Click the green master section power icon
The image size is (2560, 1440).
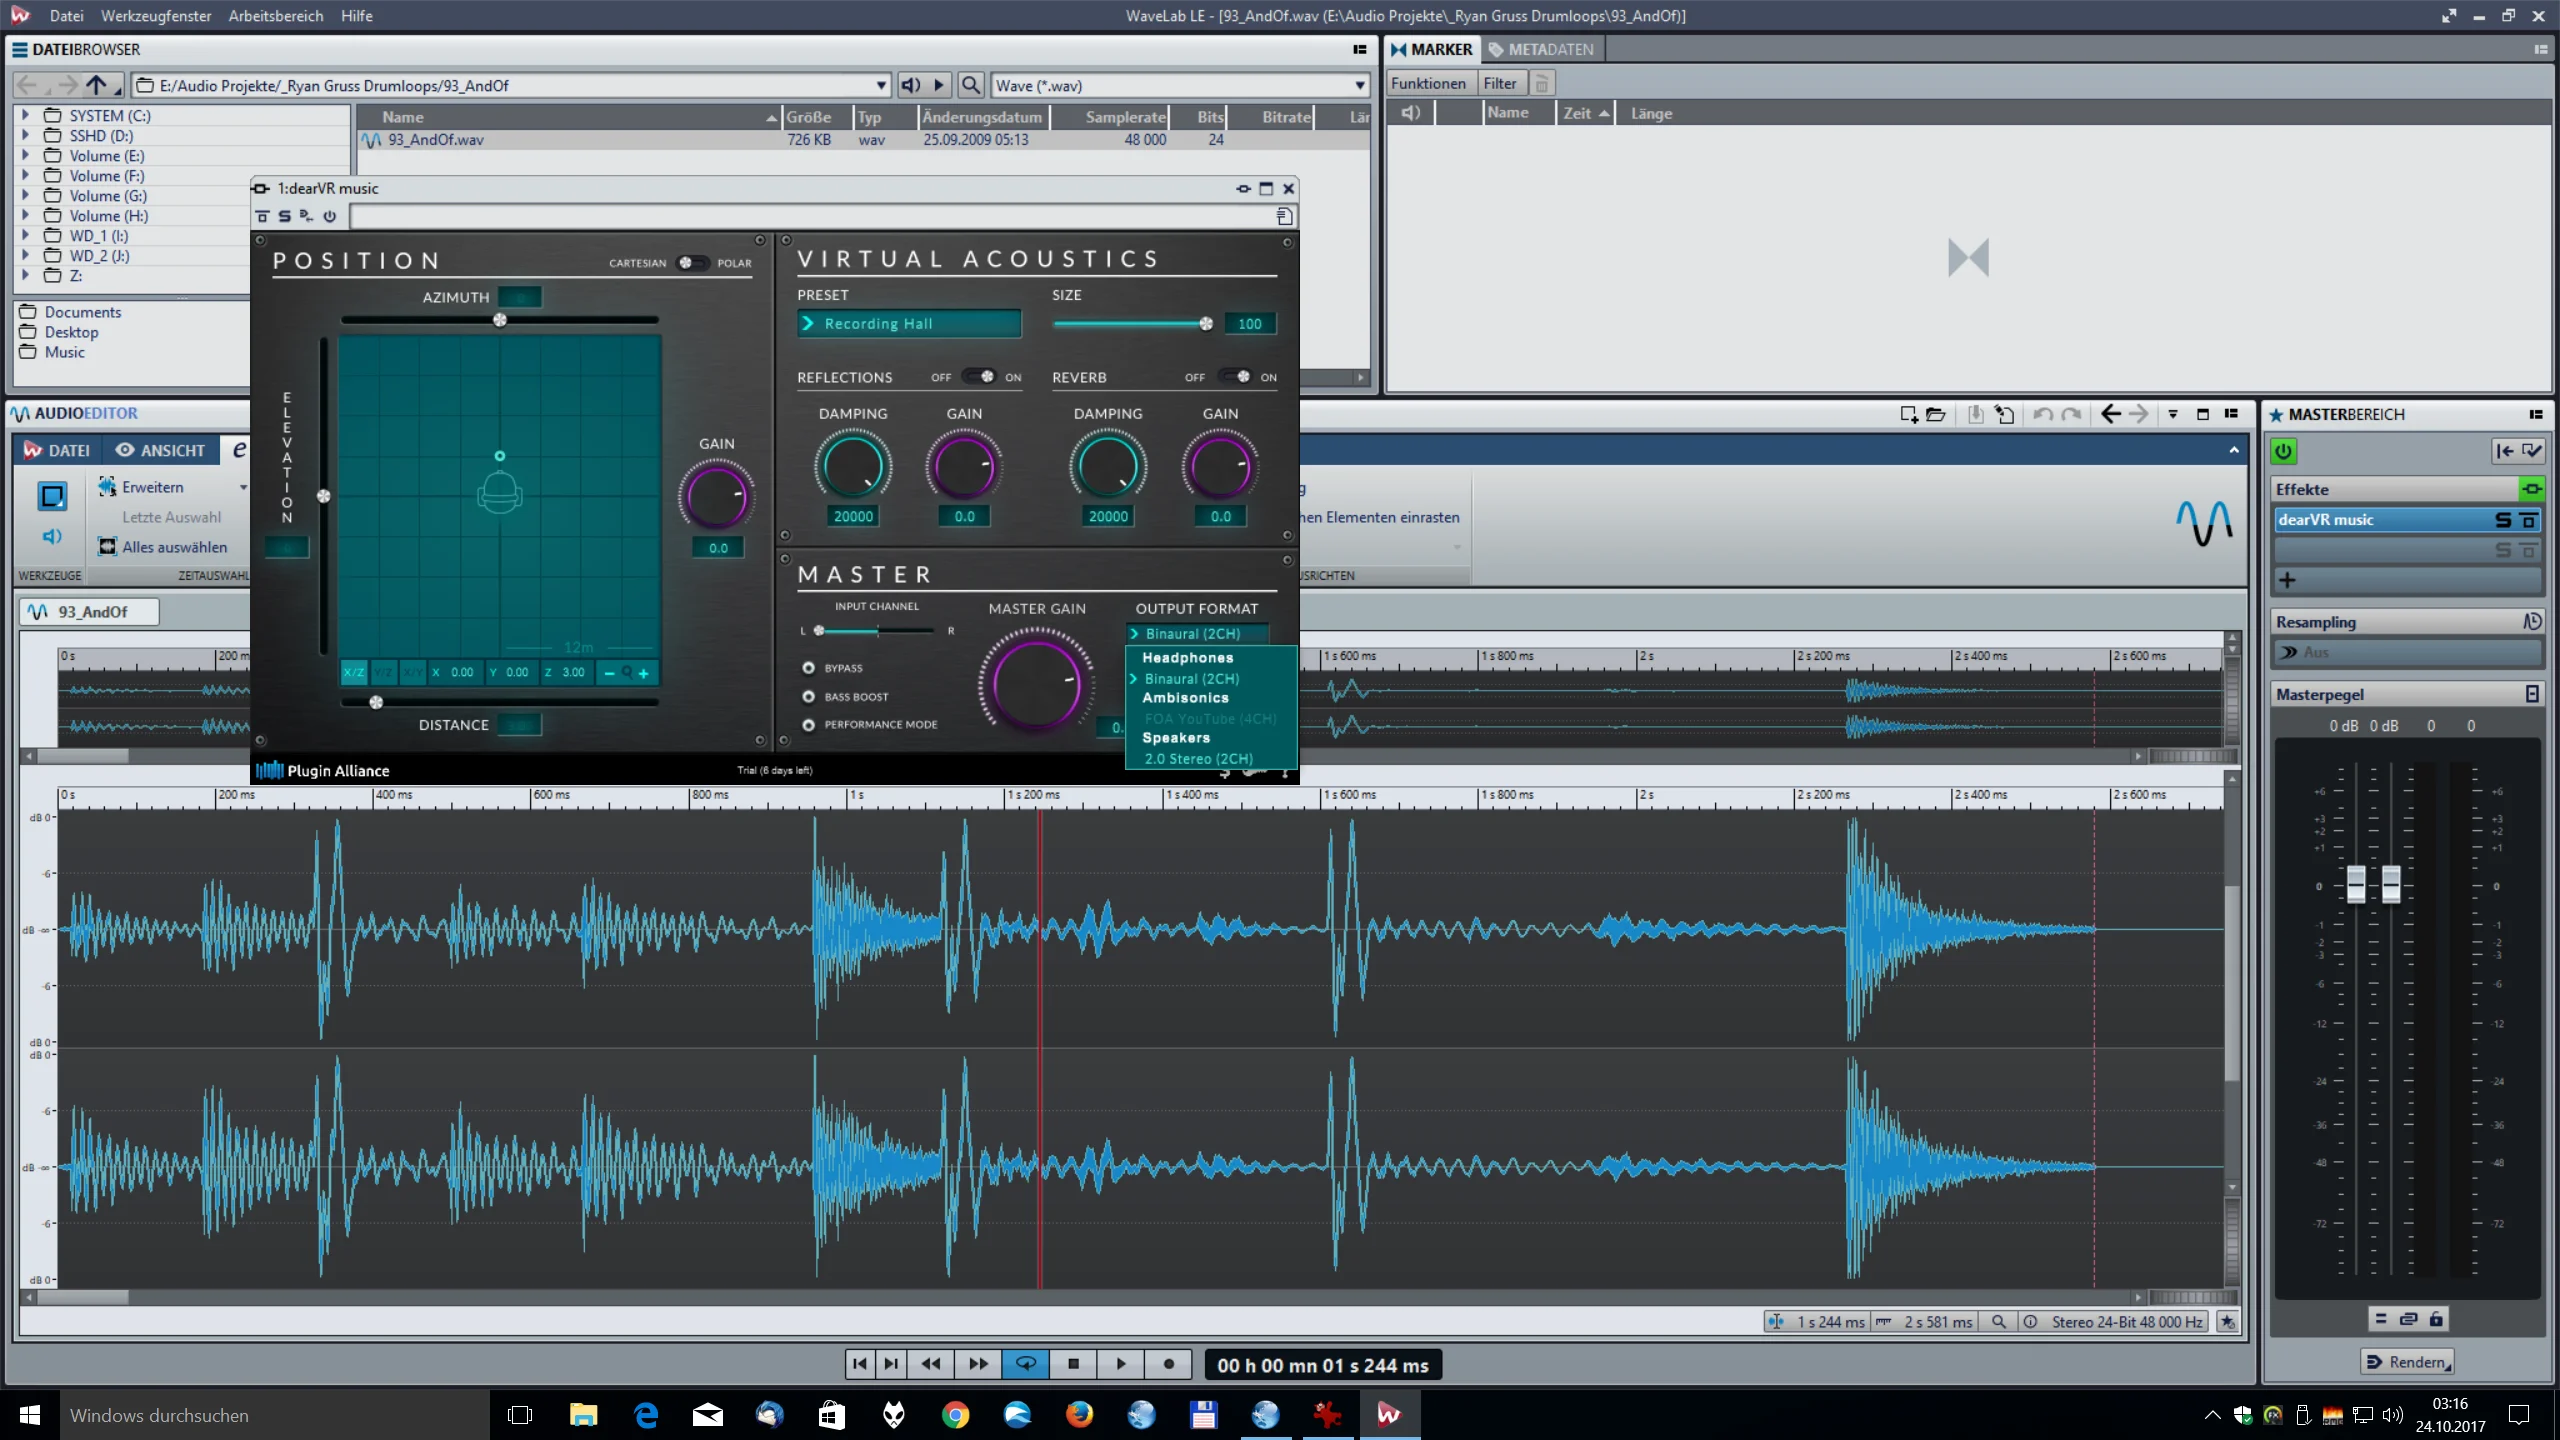[x=2283, y=452]
